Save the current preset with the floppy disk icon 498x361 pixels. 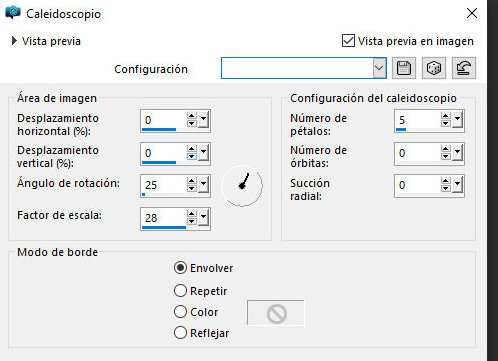click(x=404, y=68)
